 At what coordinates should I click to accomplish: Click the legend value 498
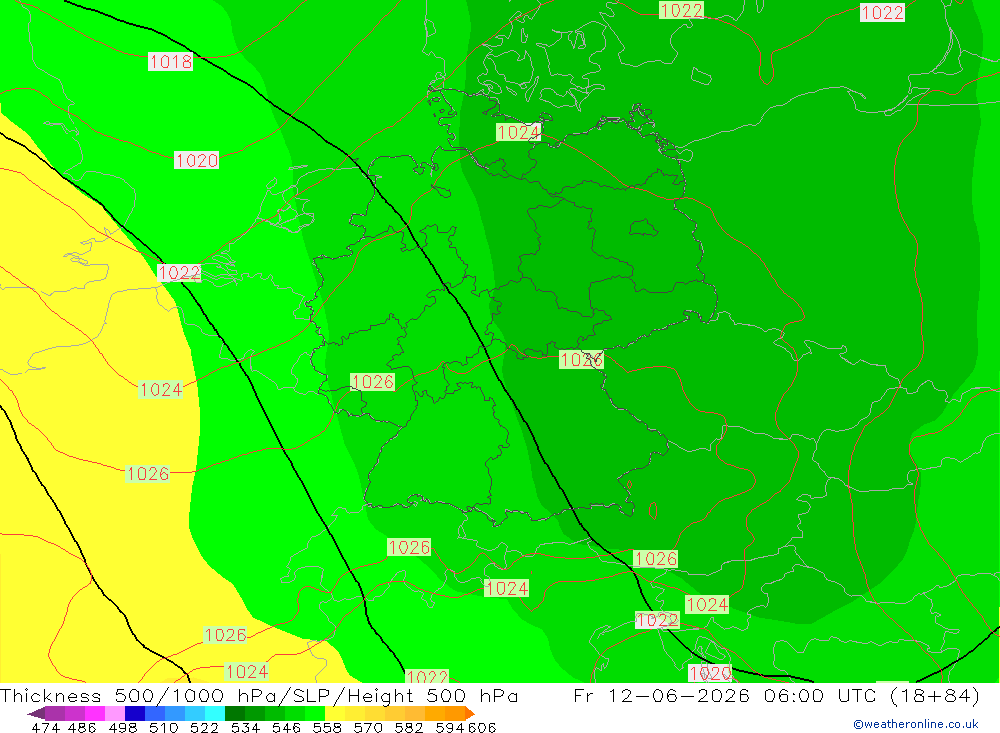[x=122, y=727]
